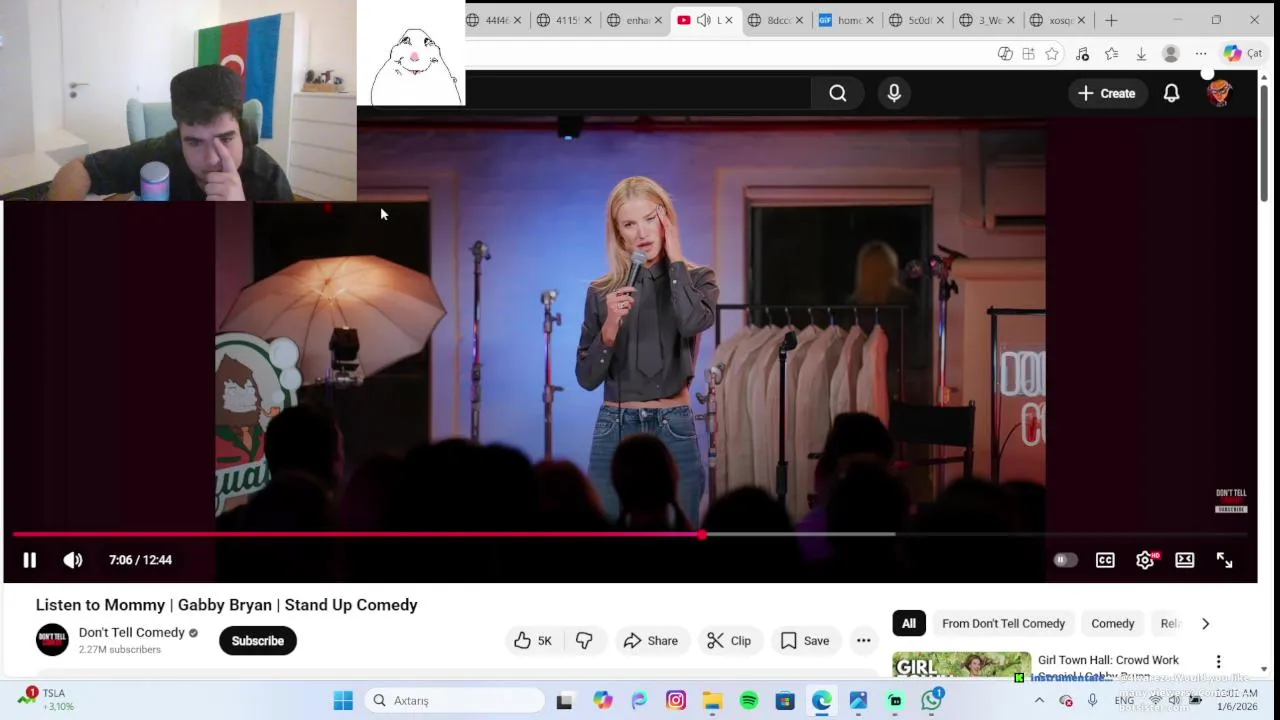Screen dimensions: 1280x720
Task: Open the media control music icon in Edge
Action: [x=1082, y=54]
